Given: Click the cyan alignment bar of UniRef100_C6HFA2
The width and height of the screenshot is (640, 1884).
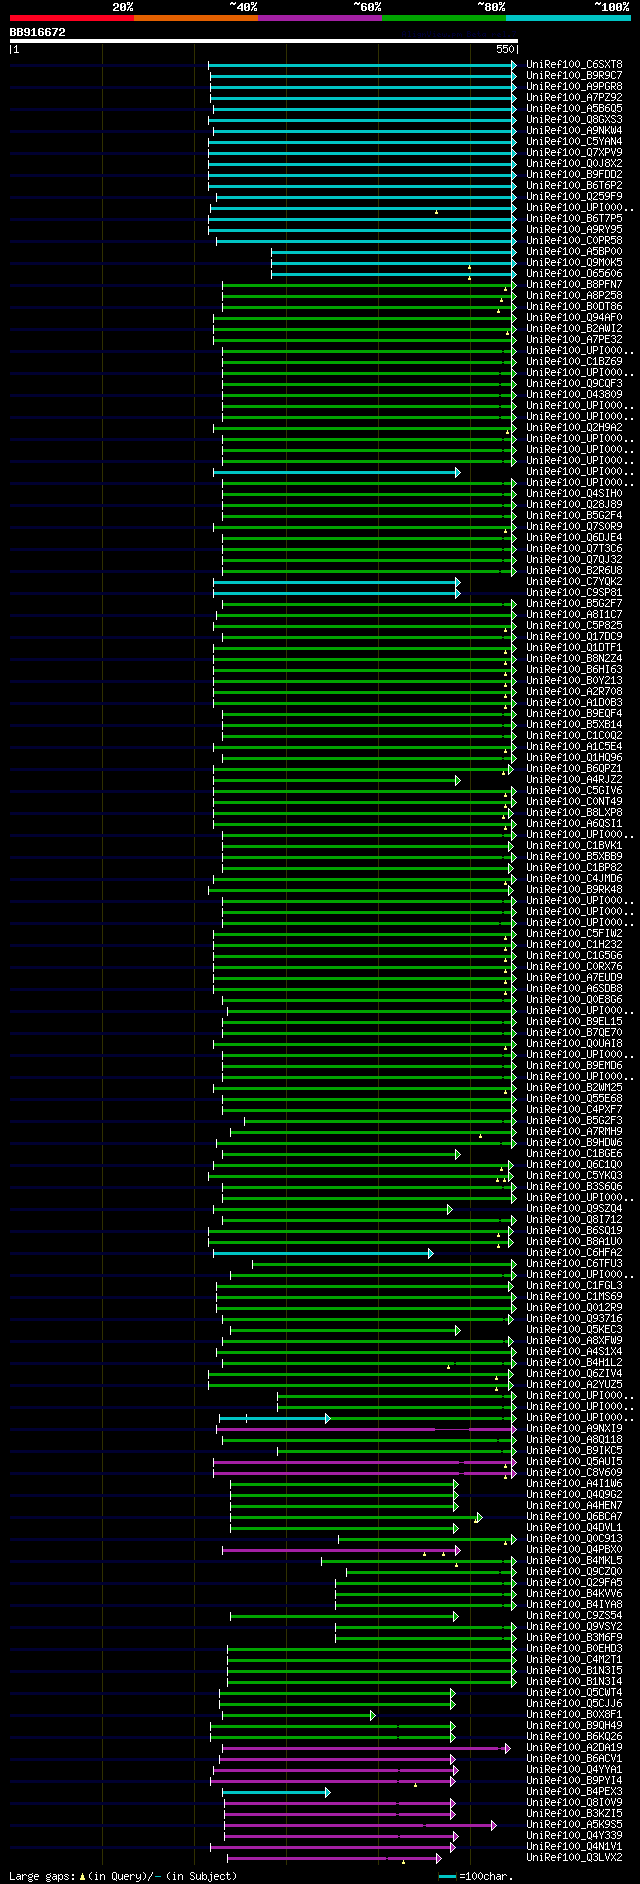Looking at the screenshot, I should click(323, 1252).
